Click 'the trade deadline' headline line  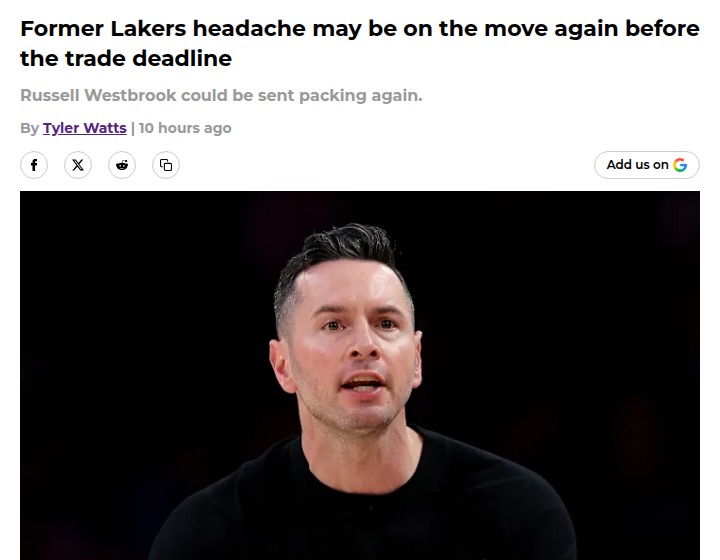(x=126, y=58)
